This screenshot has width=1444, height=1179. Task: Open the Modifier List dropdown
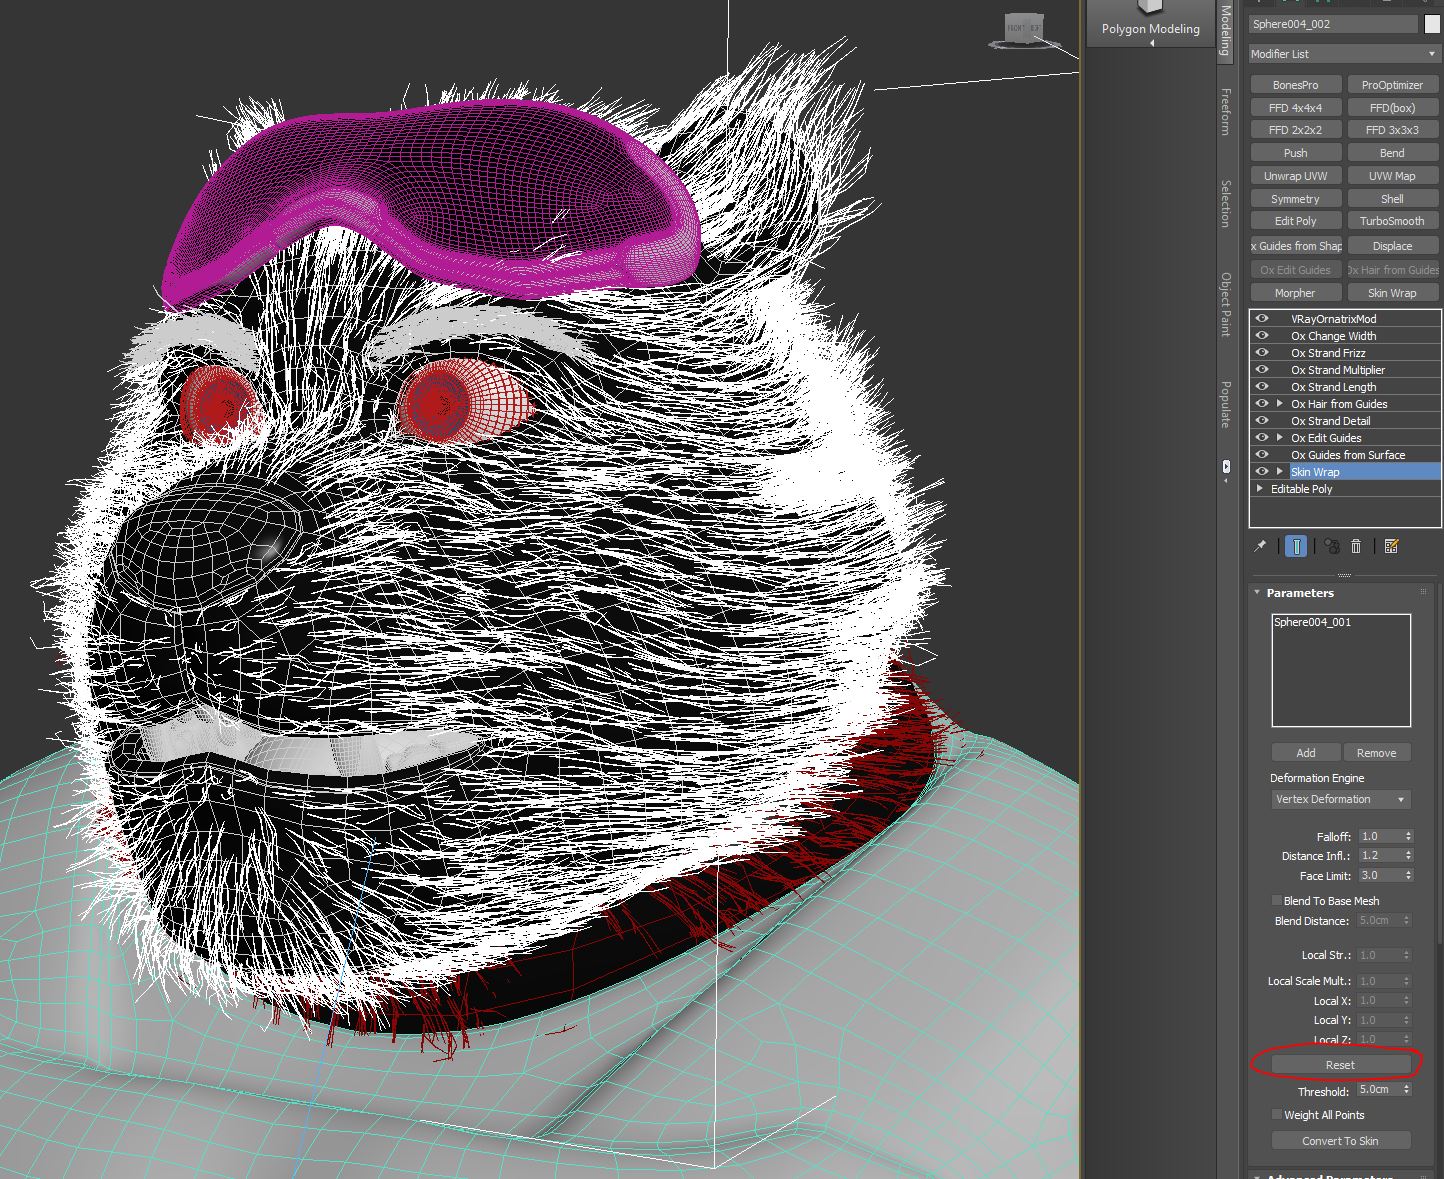(1342, 54)
